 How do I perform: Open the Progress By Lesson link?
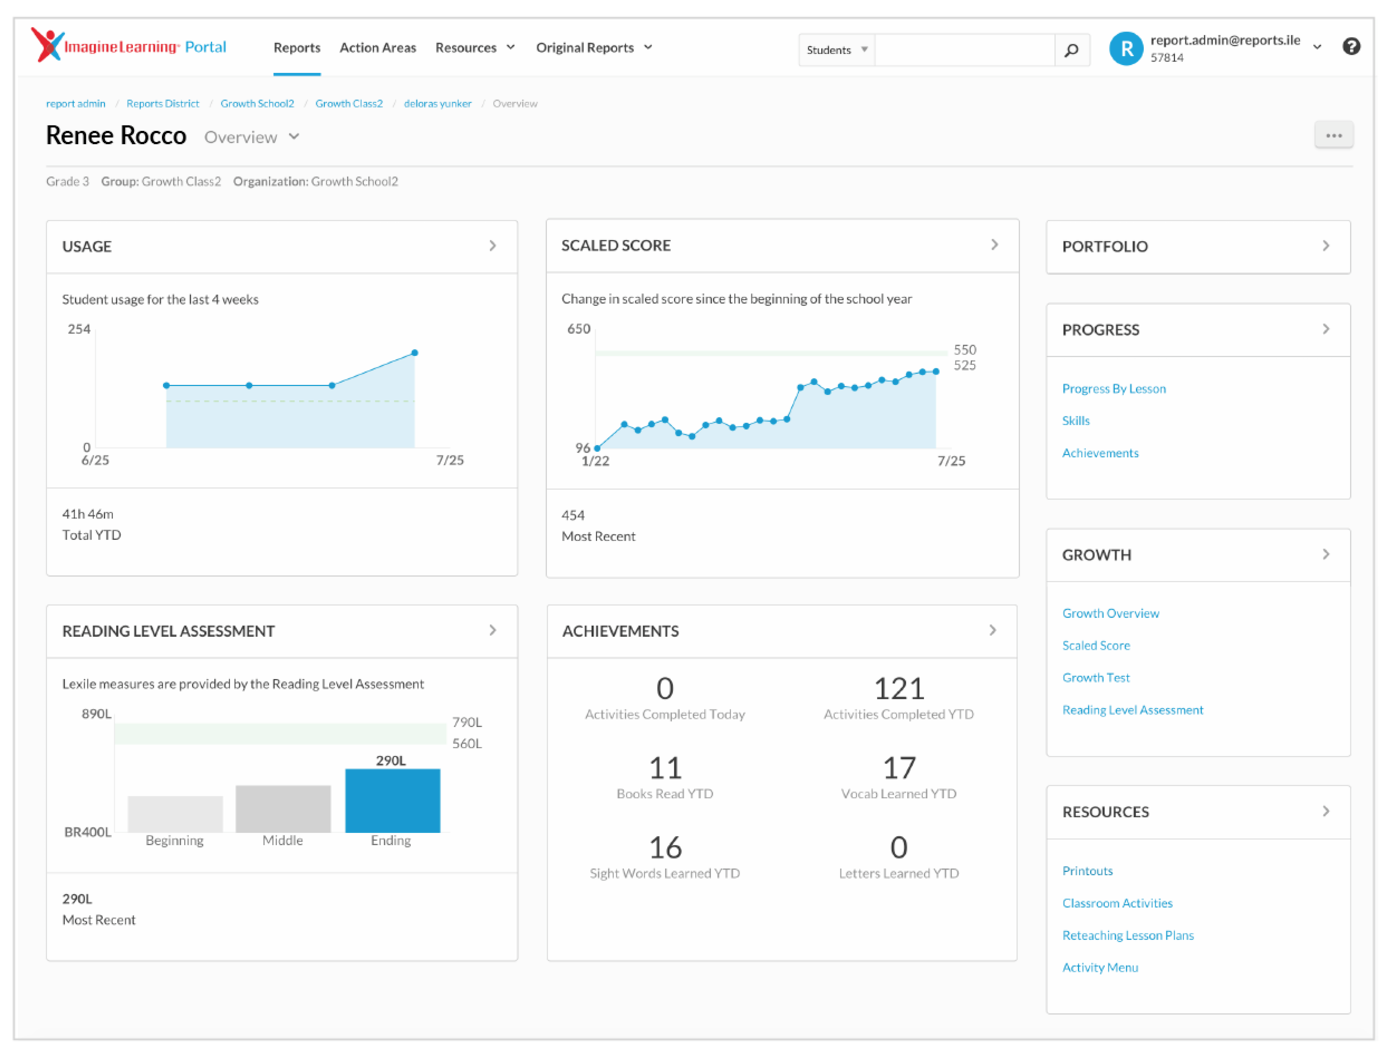[1113, 389]
